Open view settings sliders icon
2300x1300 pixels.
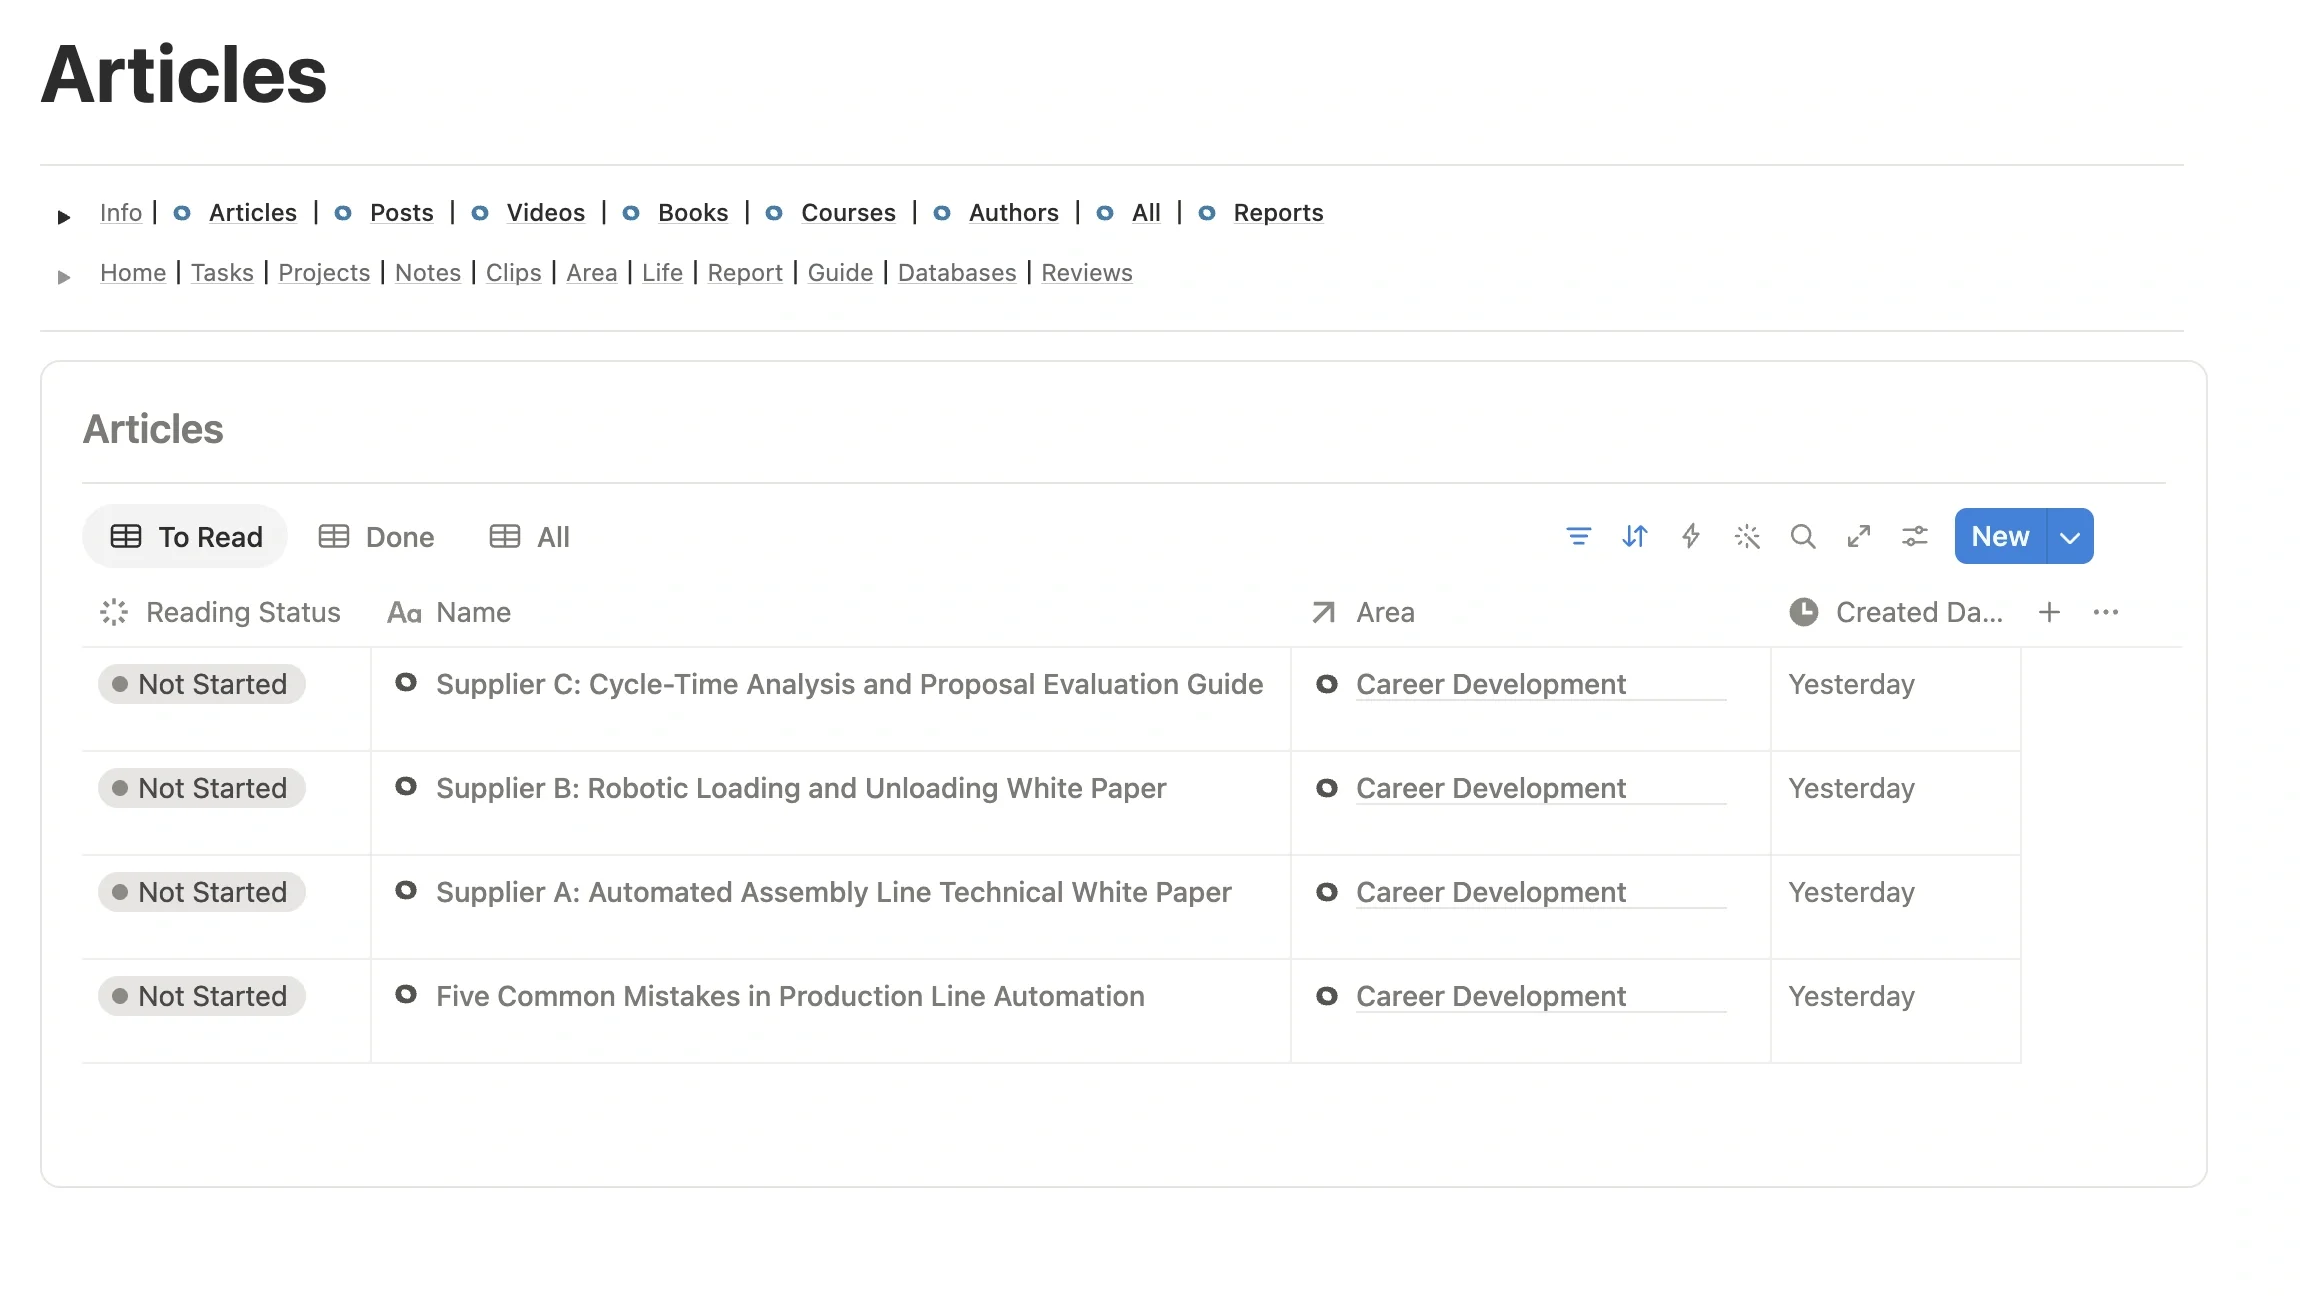1915,537
